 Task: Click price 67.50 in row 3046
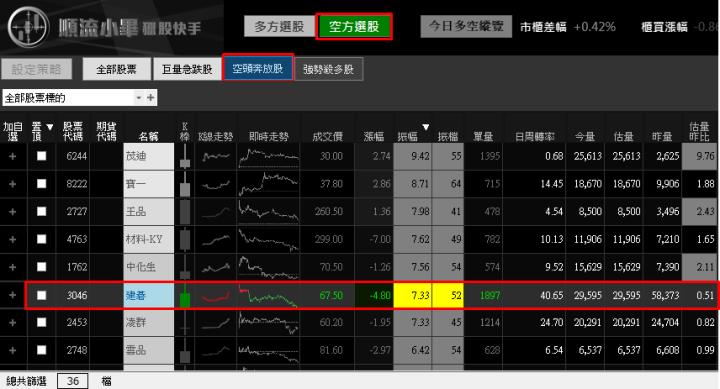pos(331,295)
